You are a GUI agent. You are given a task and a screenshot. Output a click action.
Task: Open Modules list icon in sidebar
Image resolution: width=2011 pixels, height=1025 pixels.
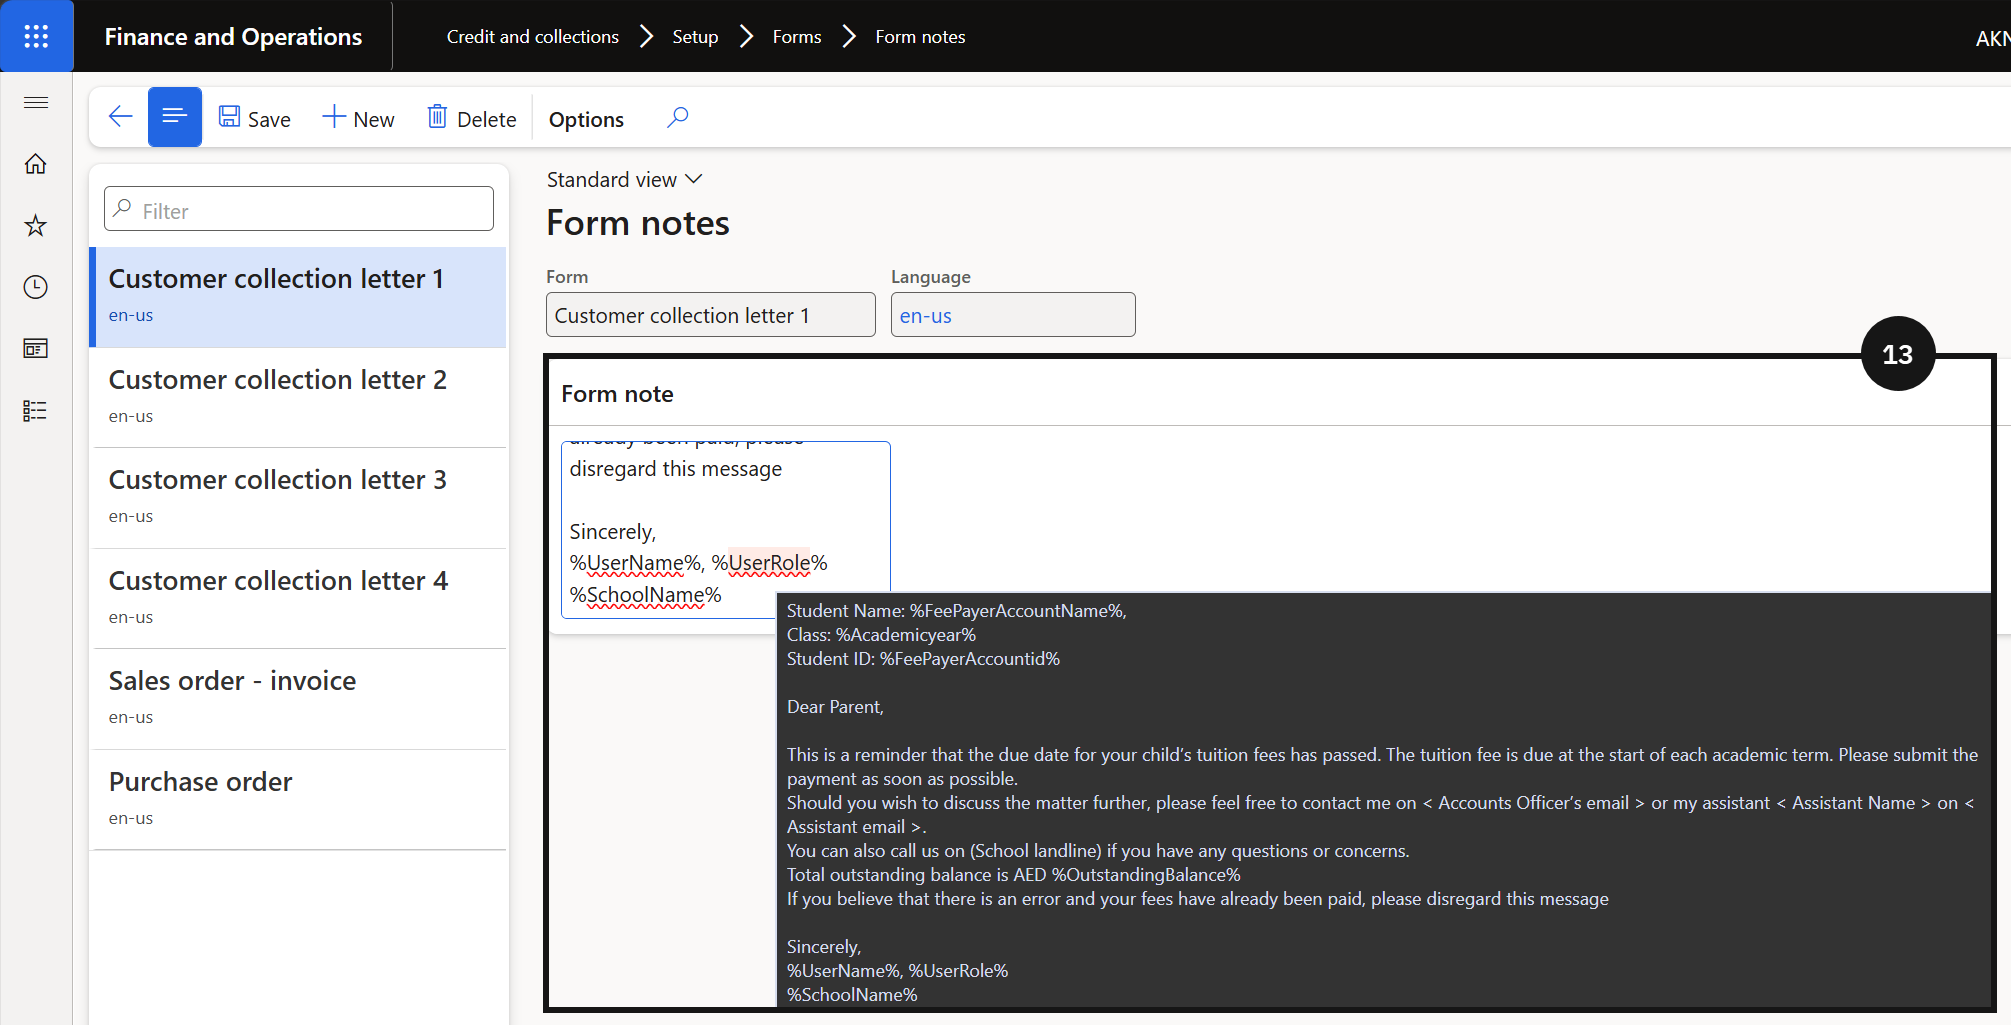[x=36, y=411]
